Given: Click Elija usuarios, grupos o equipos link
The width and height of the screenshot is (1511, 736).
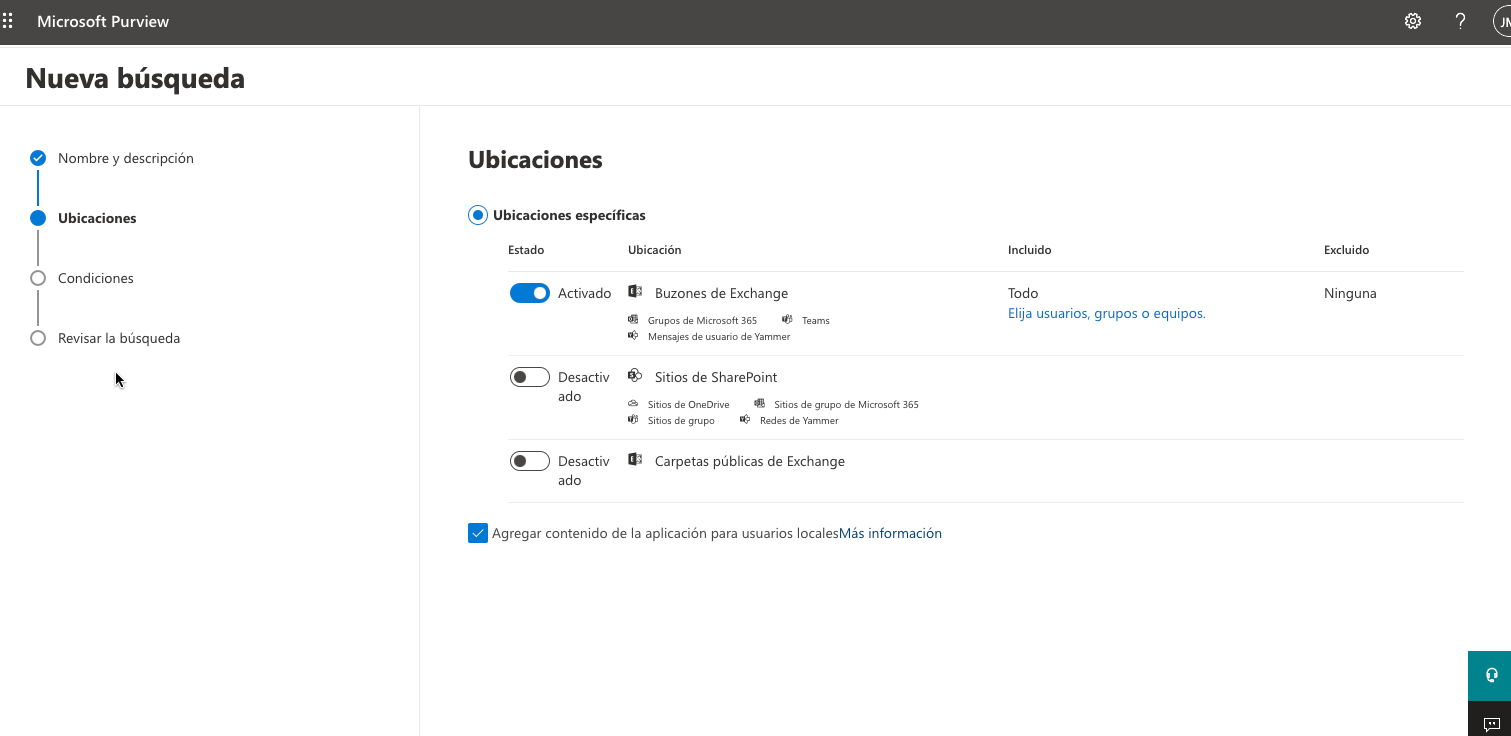Looking at the screenshot, I should (x=1106, y=313).
